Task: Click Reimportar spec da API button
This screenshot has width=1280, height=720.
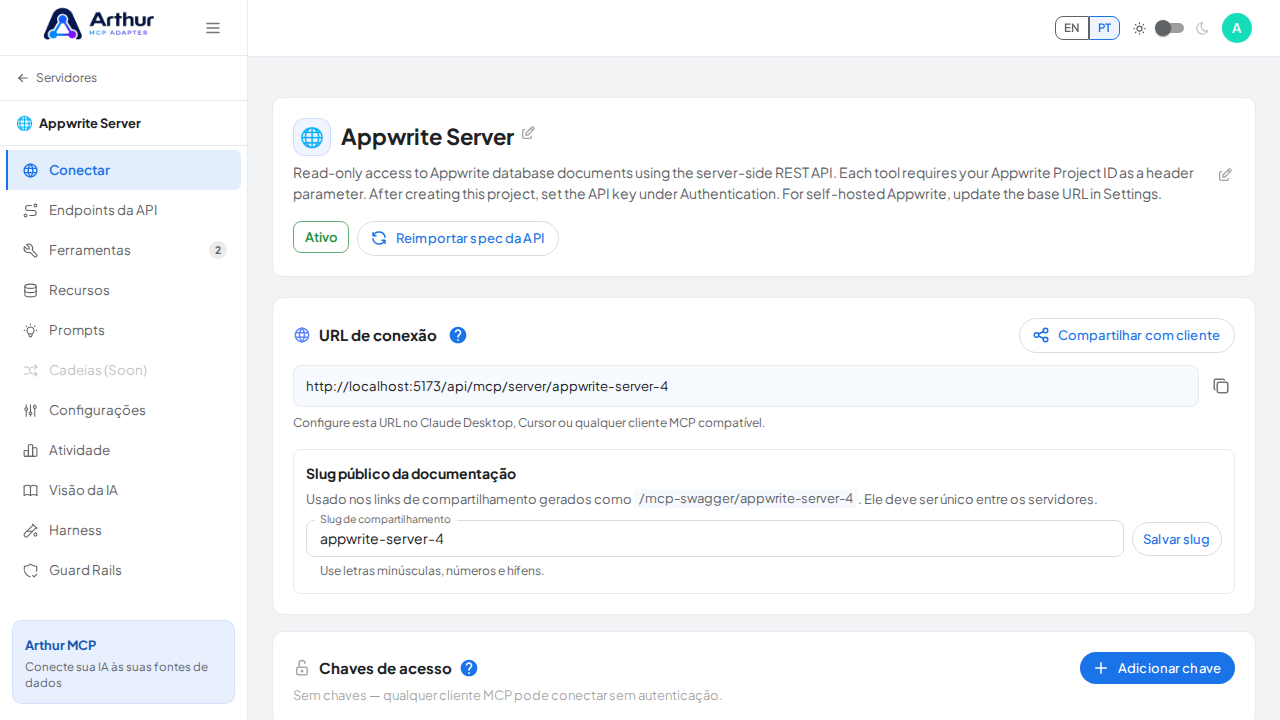Action: 458,238
